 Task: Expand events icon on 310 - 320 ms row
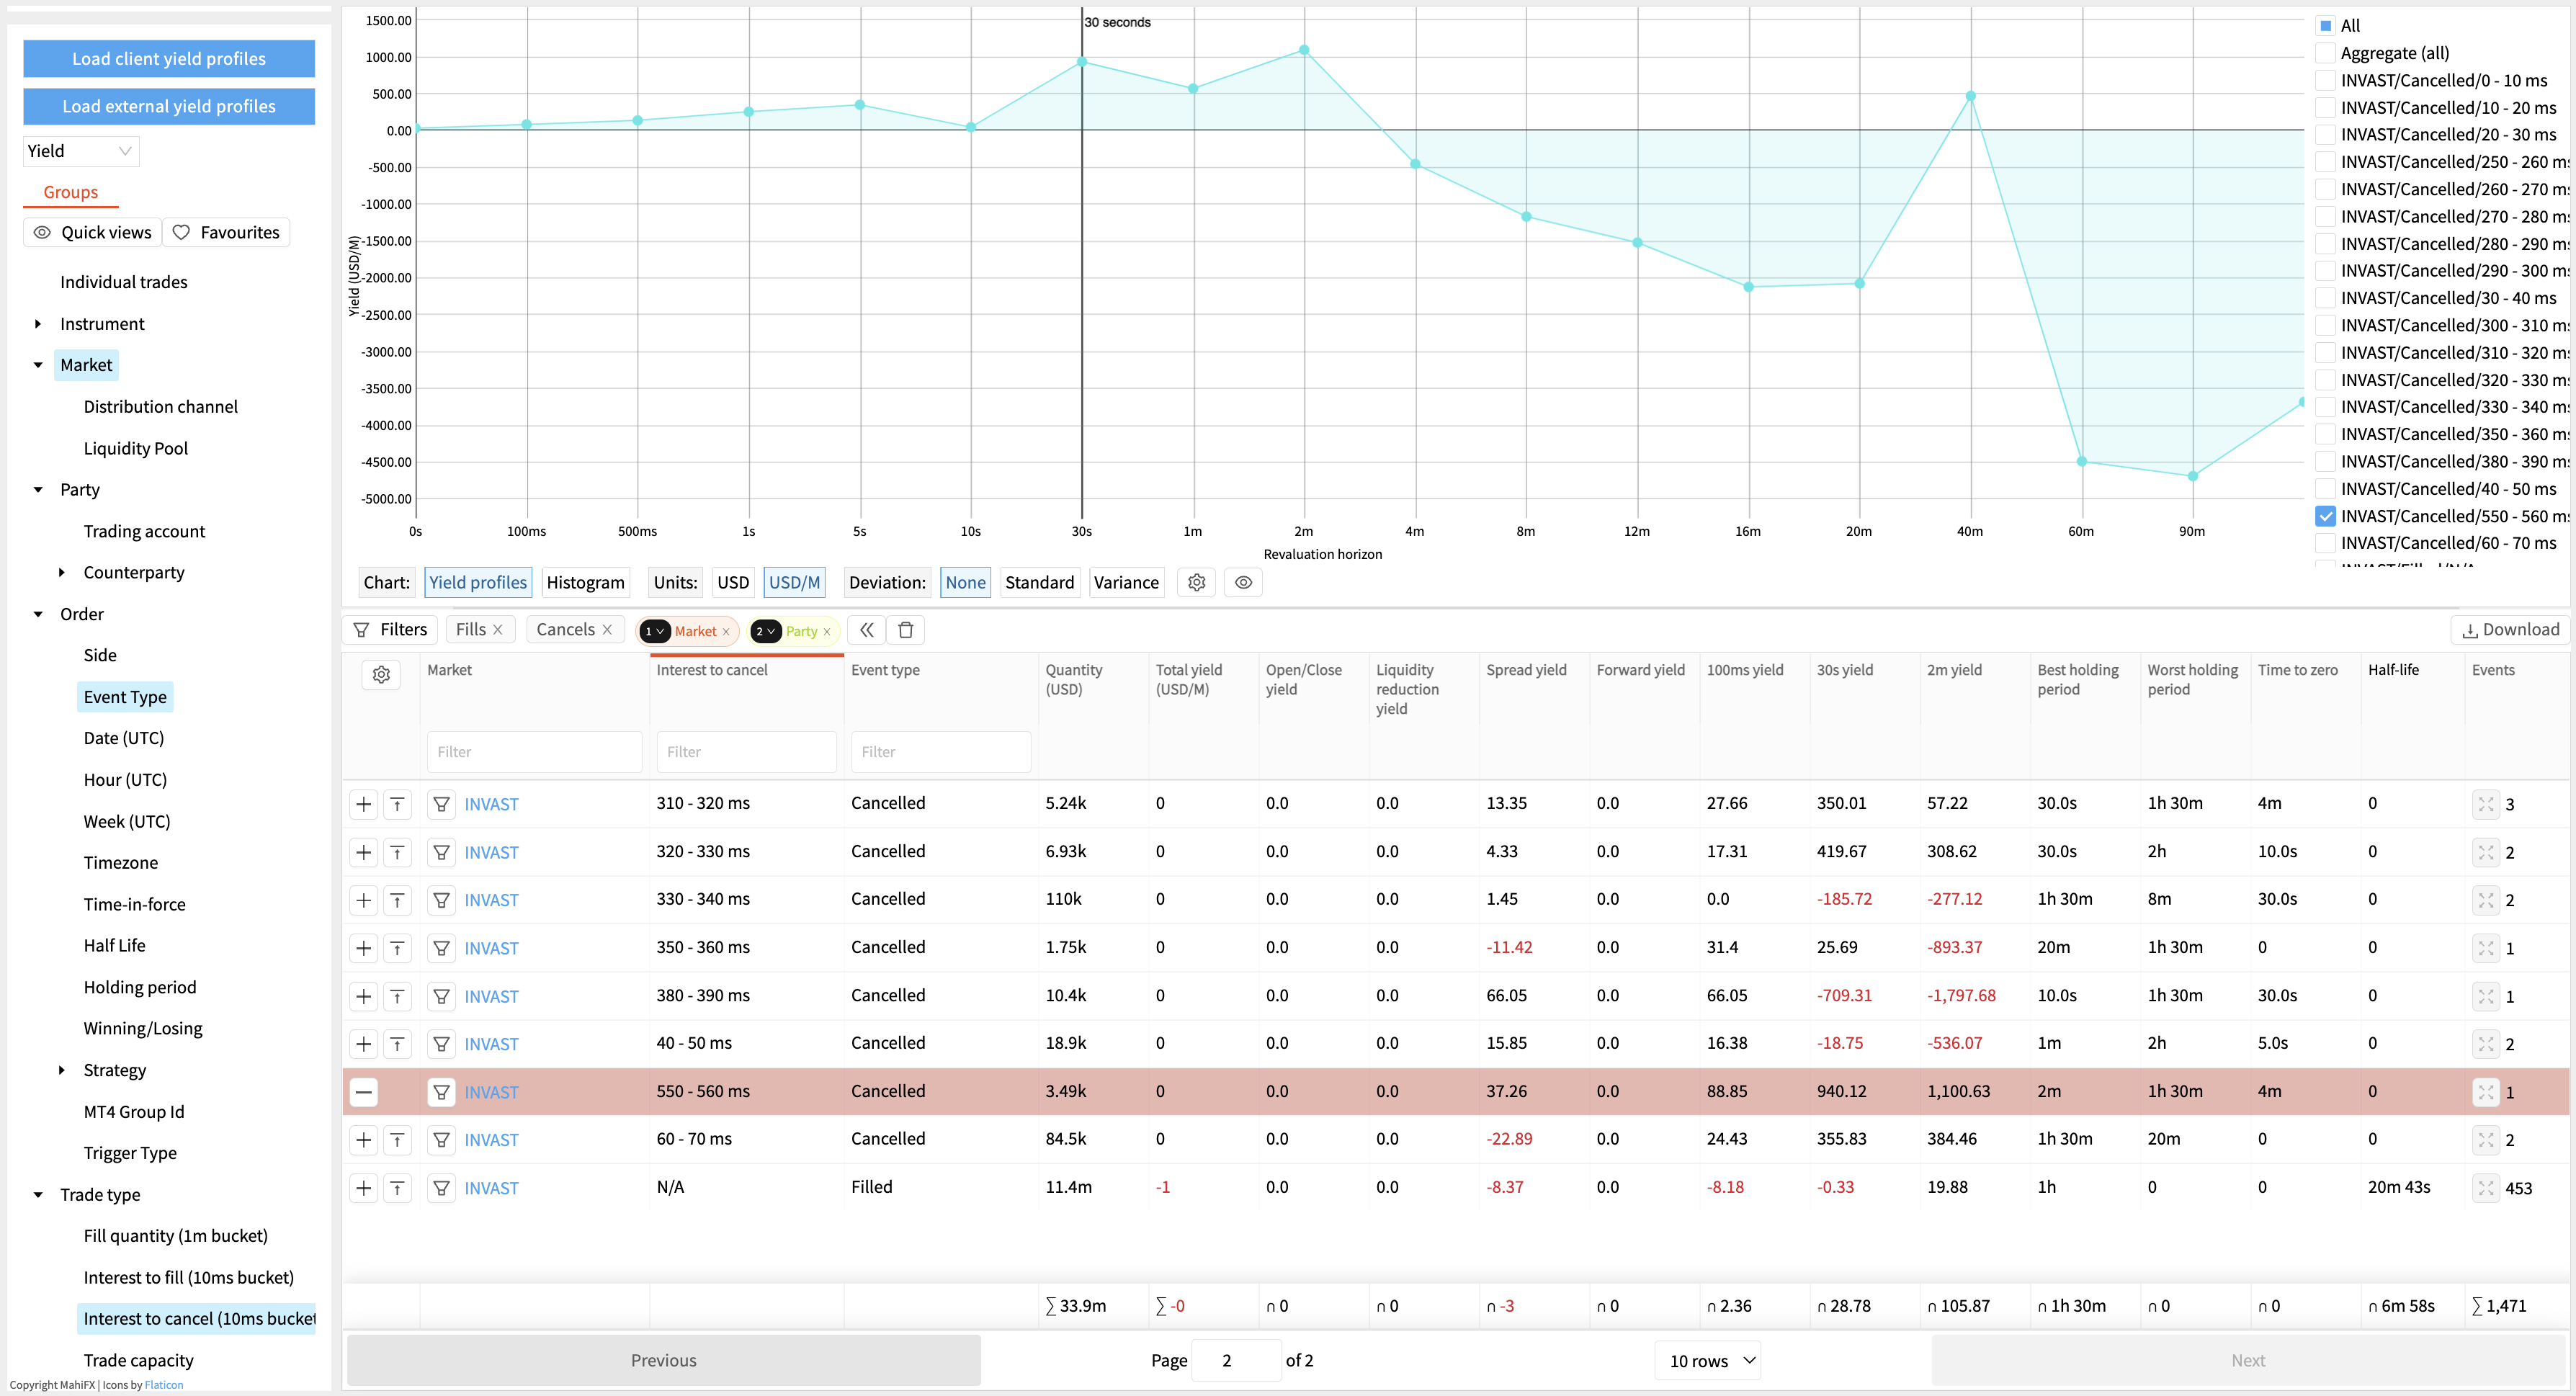(x=2486, y=804)
